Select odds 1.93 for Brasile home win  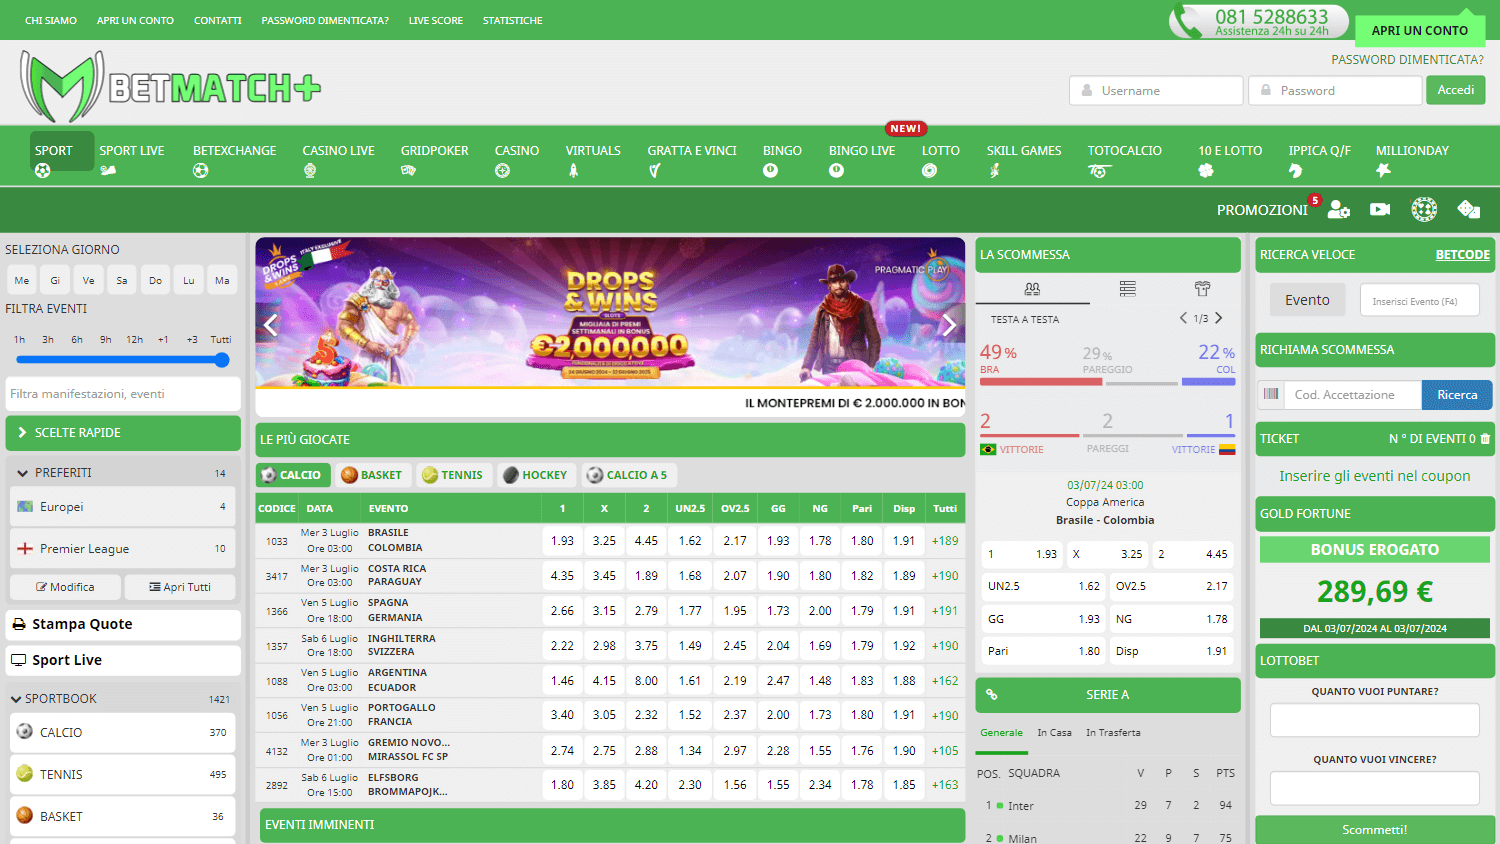[x=562, y=541]
